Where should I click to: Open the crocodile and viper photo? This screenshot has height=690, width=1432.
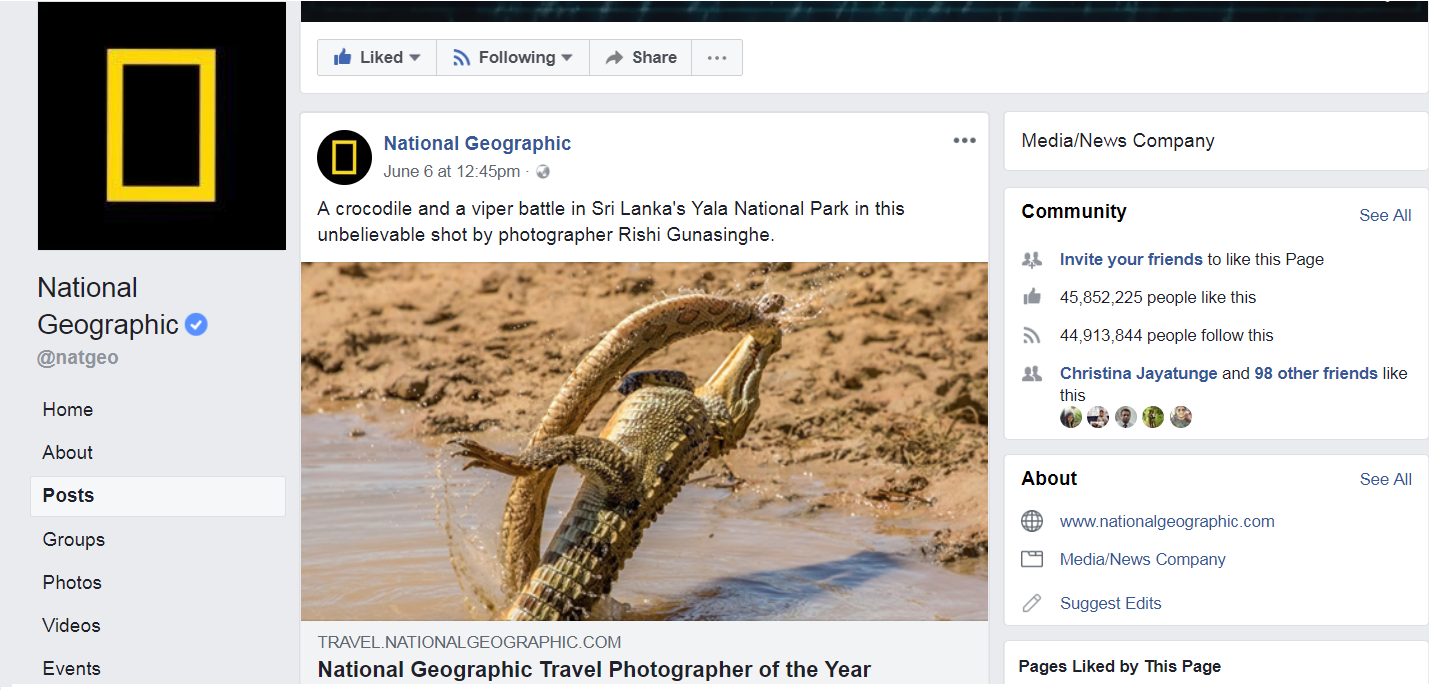point(644,441)
